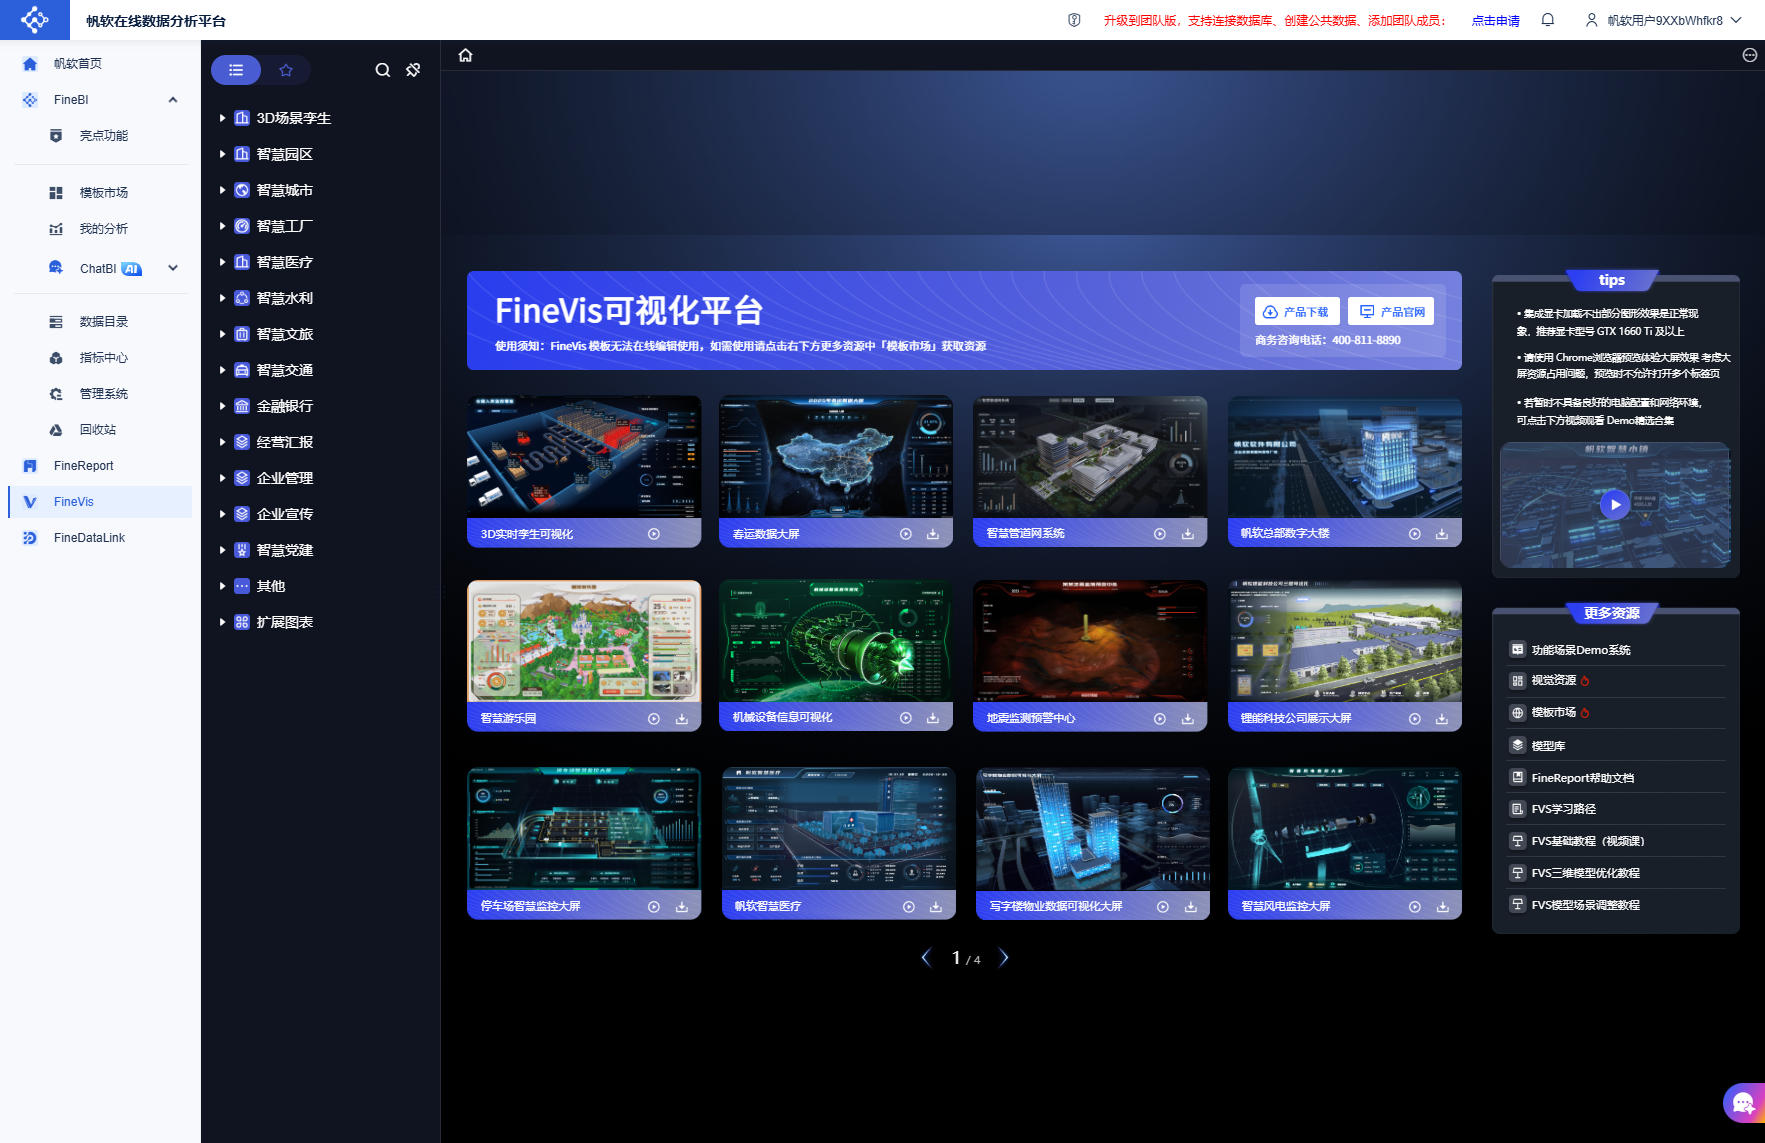Expand the 3D场景孪生 category

(222, 118)
